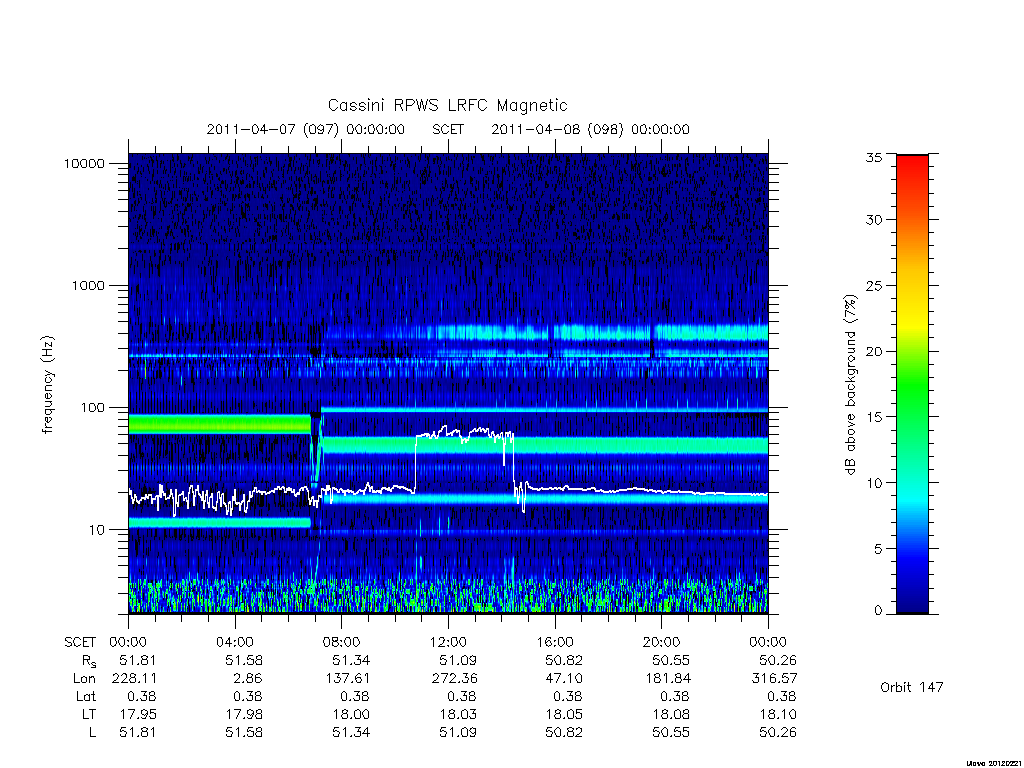
Task: Click the '1000' frequency tick label
Action: tap(88, 285)
